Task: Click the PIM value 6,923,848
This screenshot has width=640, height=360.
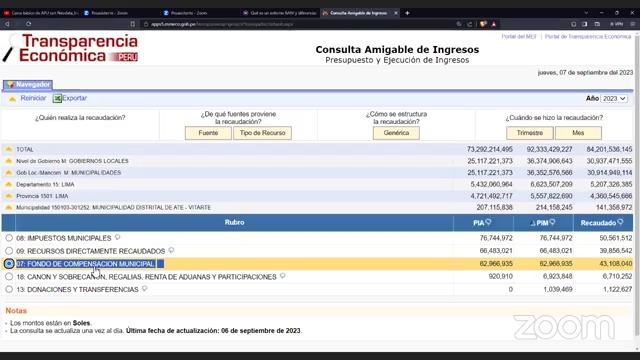Action: tap(557, 277)
